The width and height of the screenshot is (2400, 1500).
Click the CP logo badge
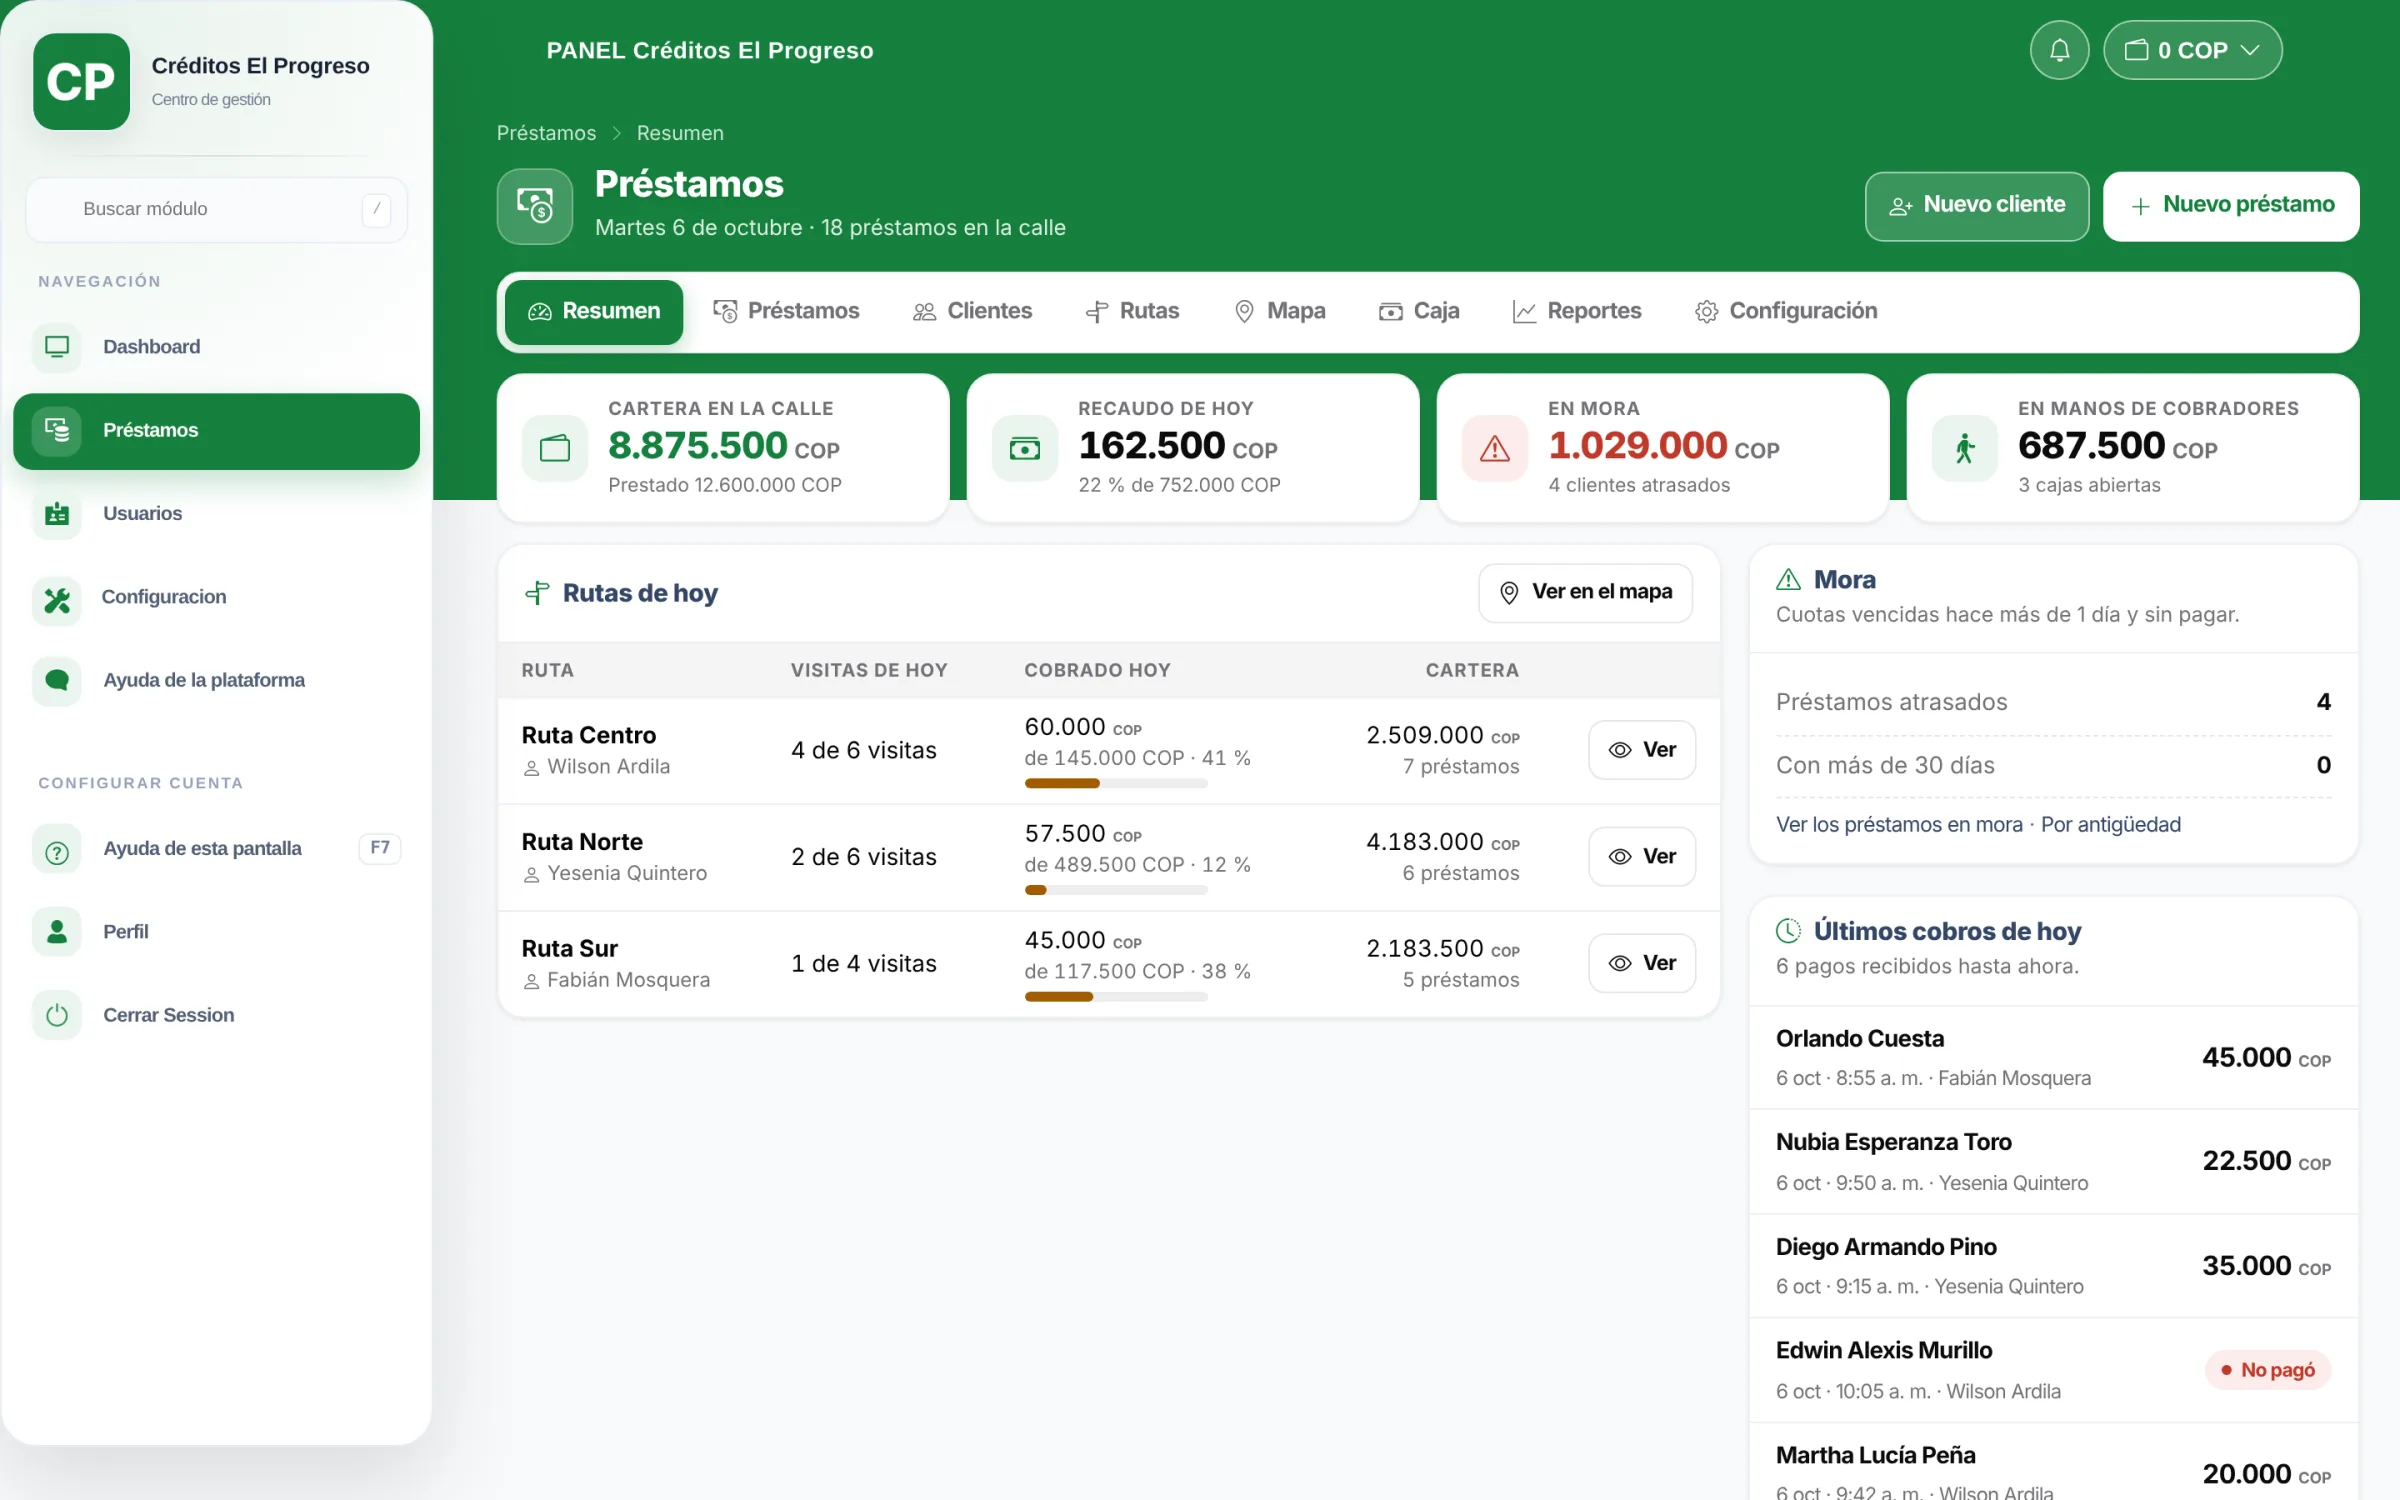81,82
